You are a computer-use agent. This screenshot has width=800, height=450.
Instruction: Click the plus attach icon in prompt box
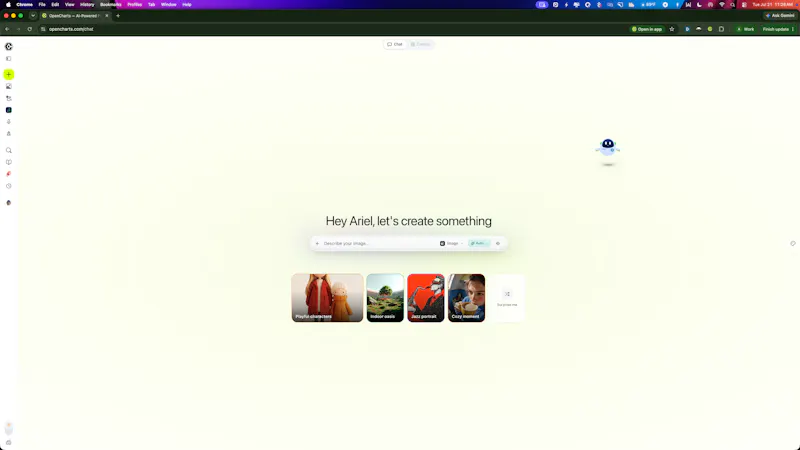[317, 243]
